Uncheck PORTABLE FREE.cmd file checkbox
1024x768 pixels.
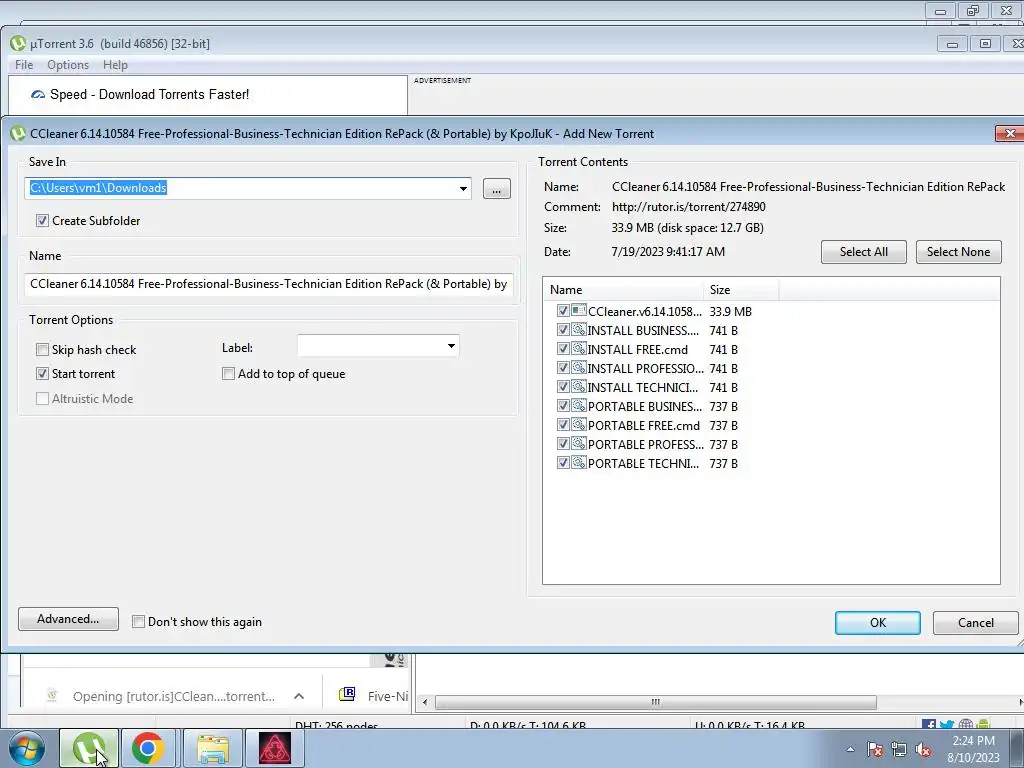pos(563,424)
